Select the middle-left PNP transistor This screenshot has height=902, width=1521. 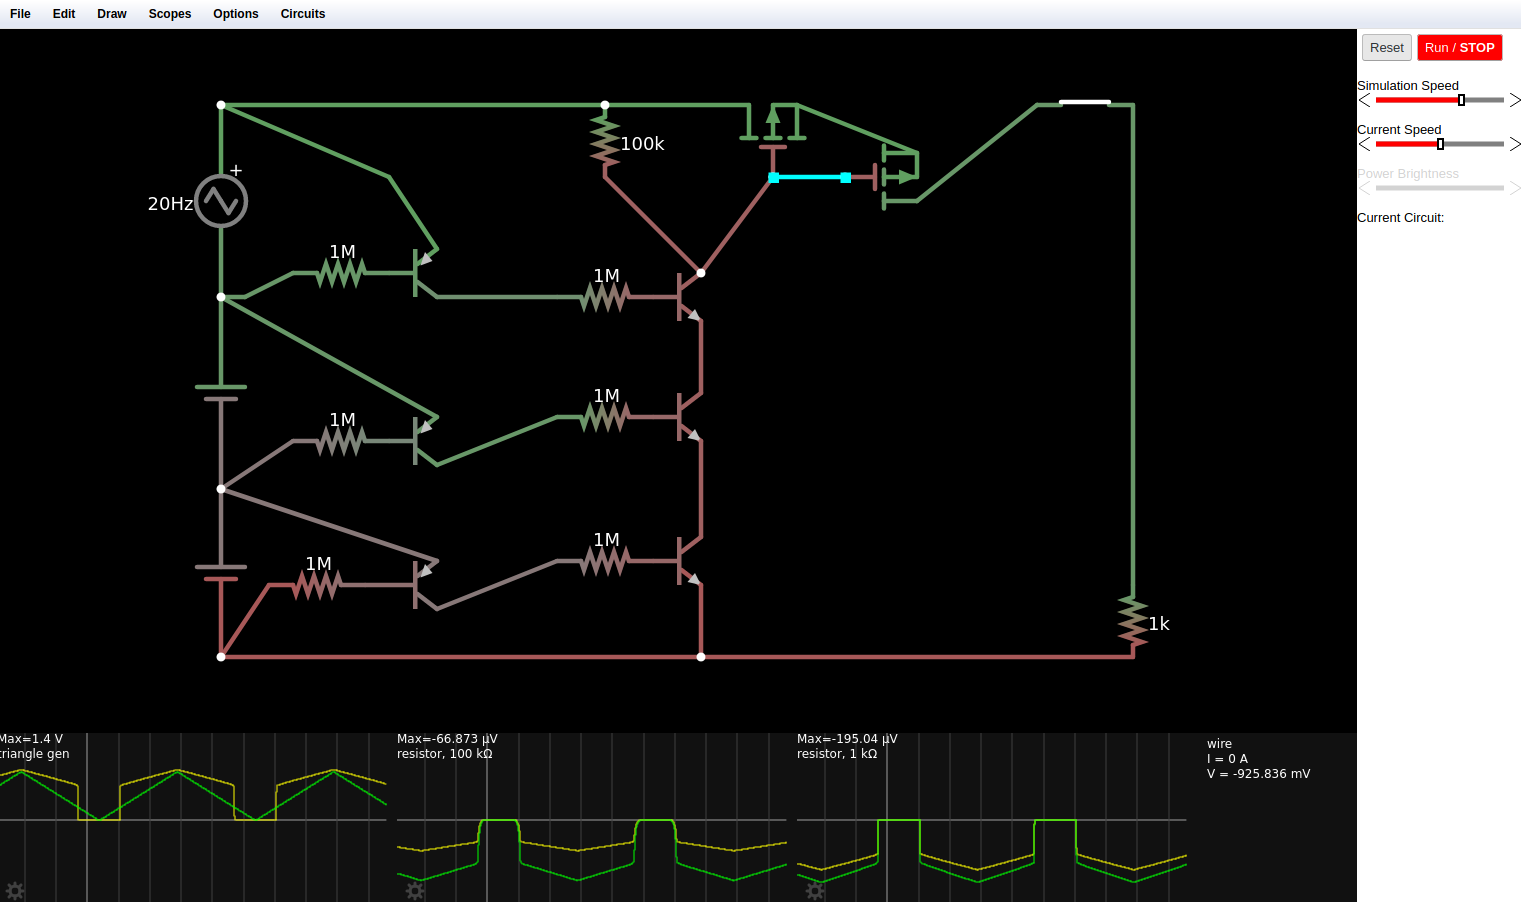[425, 440]
